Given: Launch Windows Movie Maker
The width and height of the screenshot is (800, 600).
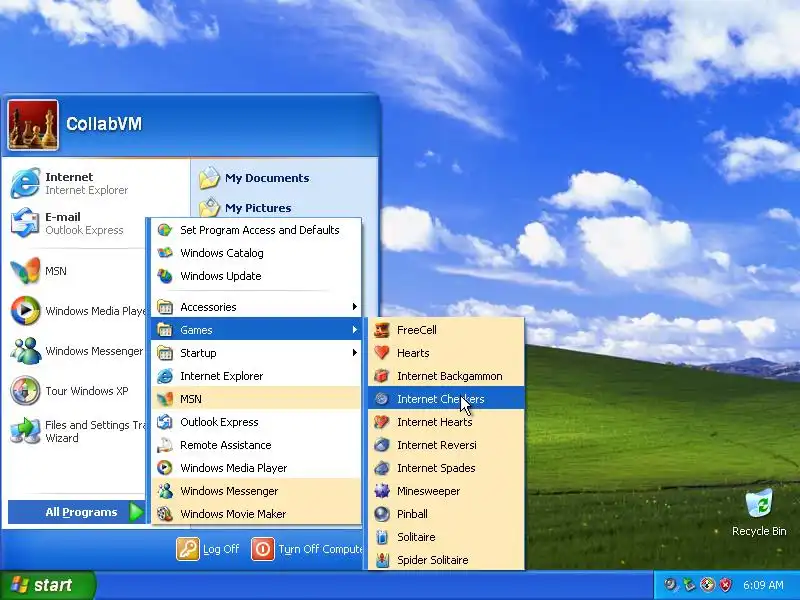Looking at the screenshot, I should coord(256,514).
